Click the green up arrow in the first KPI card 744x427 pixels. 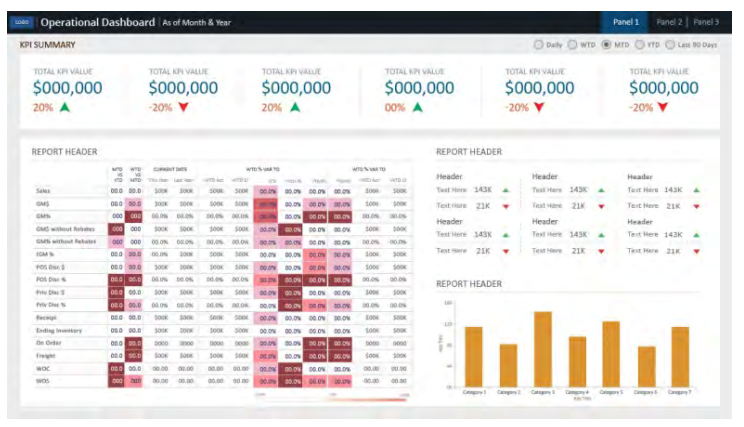65,107
